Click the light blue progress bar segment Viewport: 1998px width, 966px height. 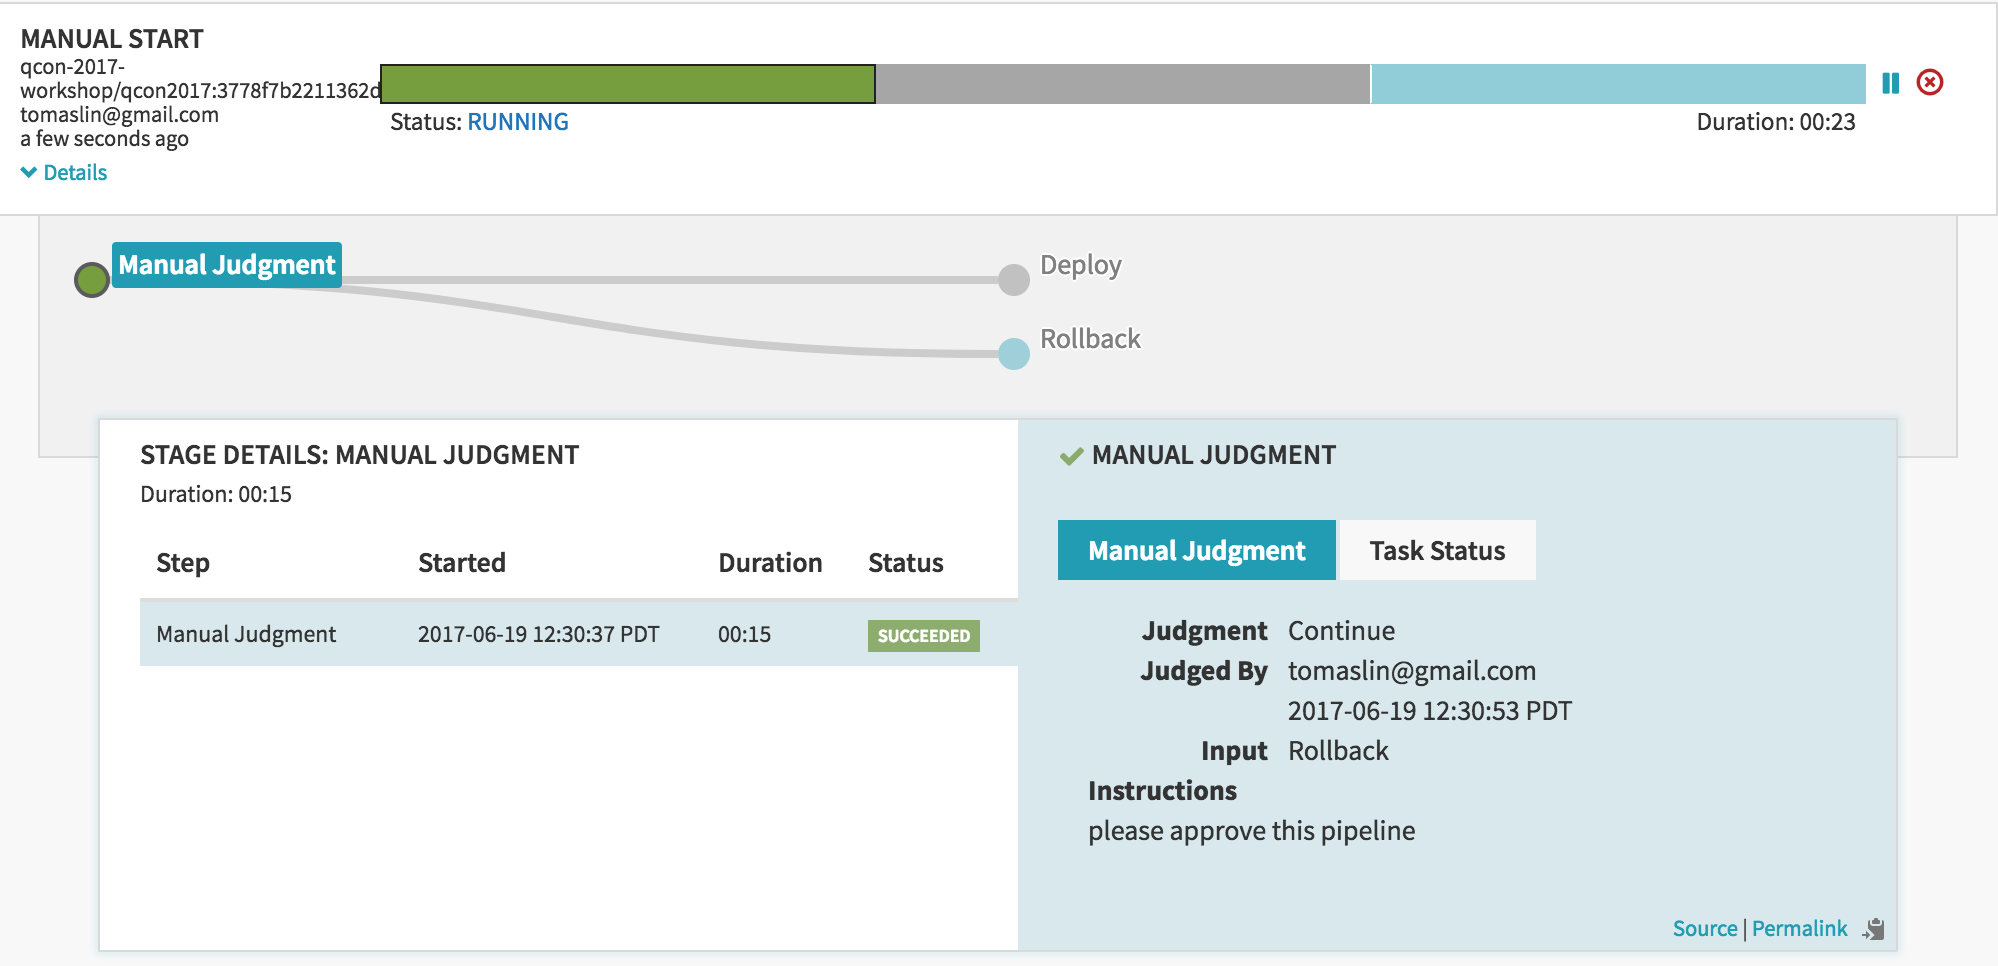pos(1618,84)
